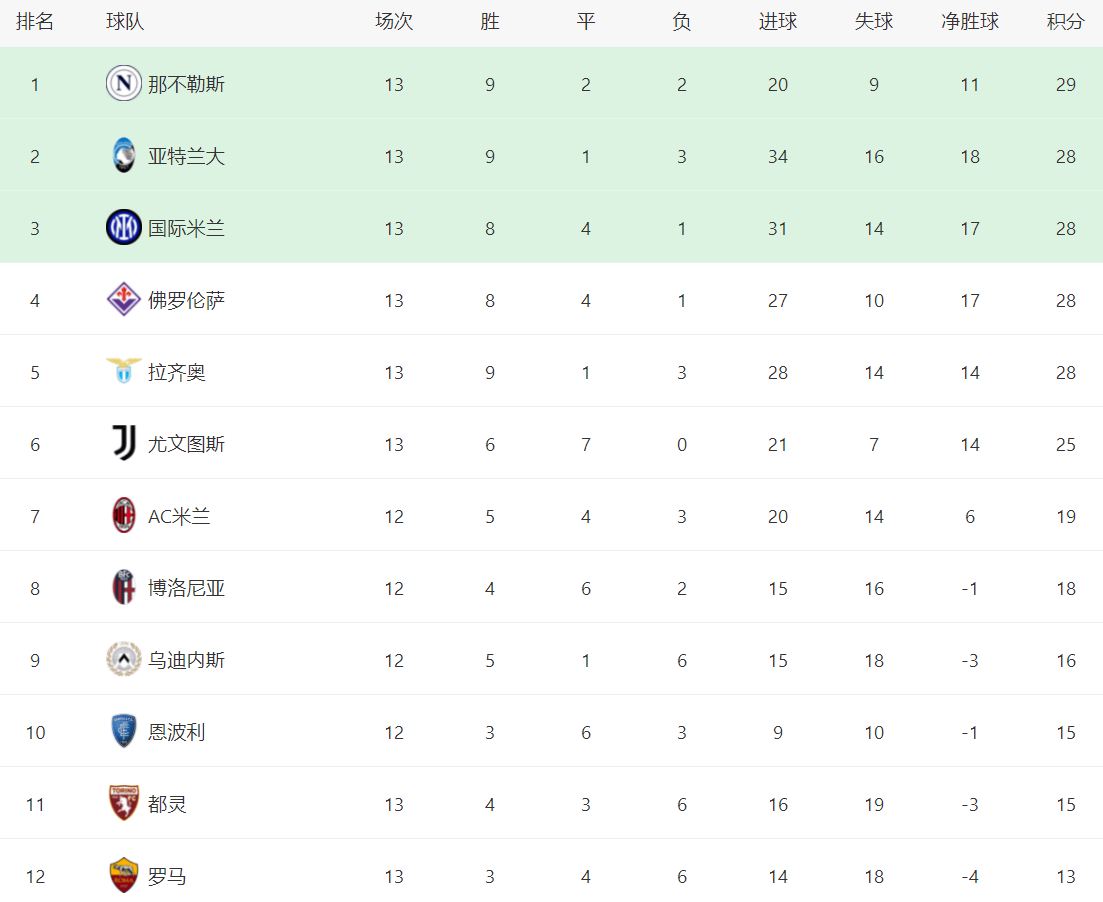Screen dimensions: 1103x902
Task: Open the Torino bull crest
Action: pyautogui.click(x=124, y=804)
